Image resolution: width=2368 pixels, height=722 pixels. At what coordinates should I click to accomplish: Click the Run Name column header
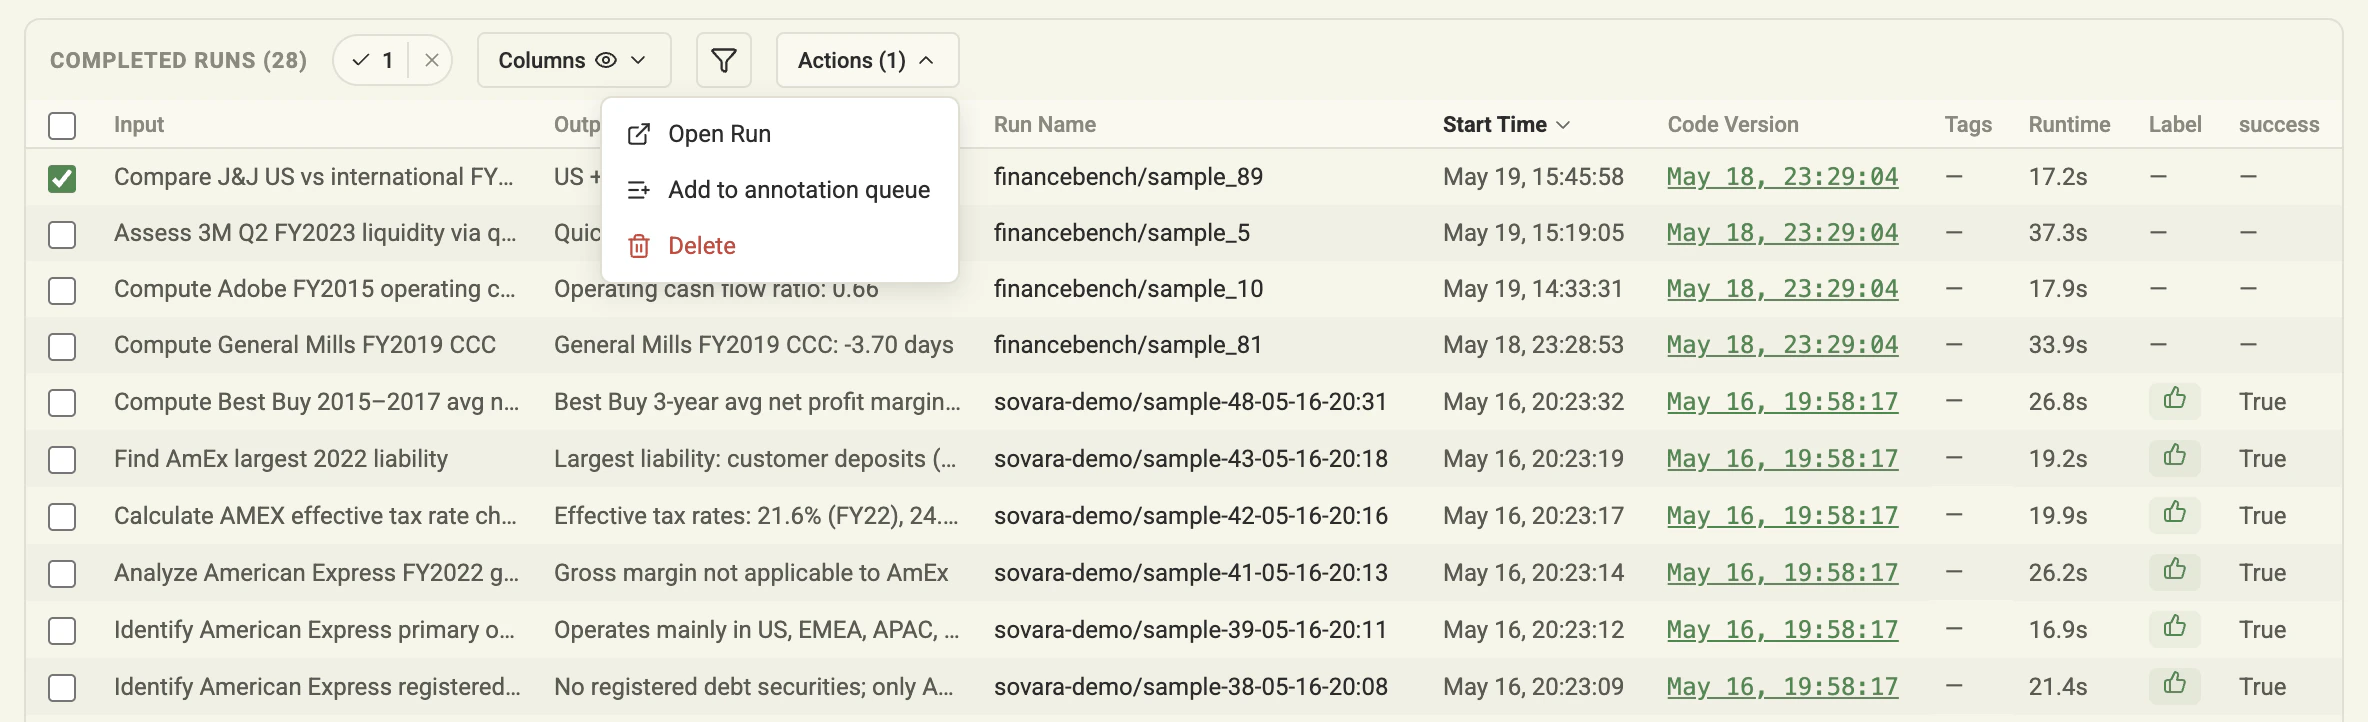1044,124
